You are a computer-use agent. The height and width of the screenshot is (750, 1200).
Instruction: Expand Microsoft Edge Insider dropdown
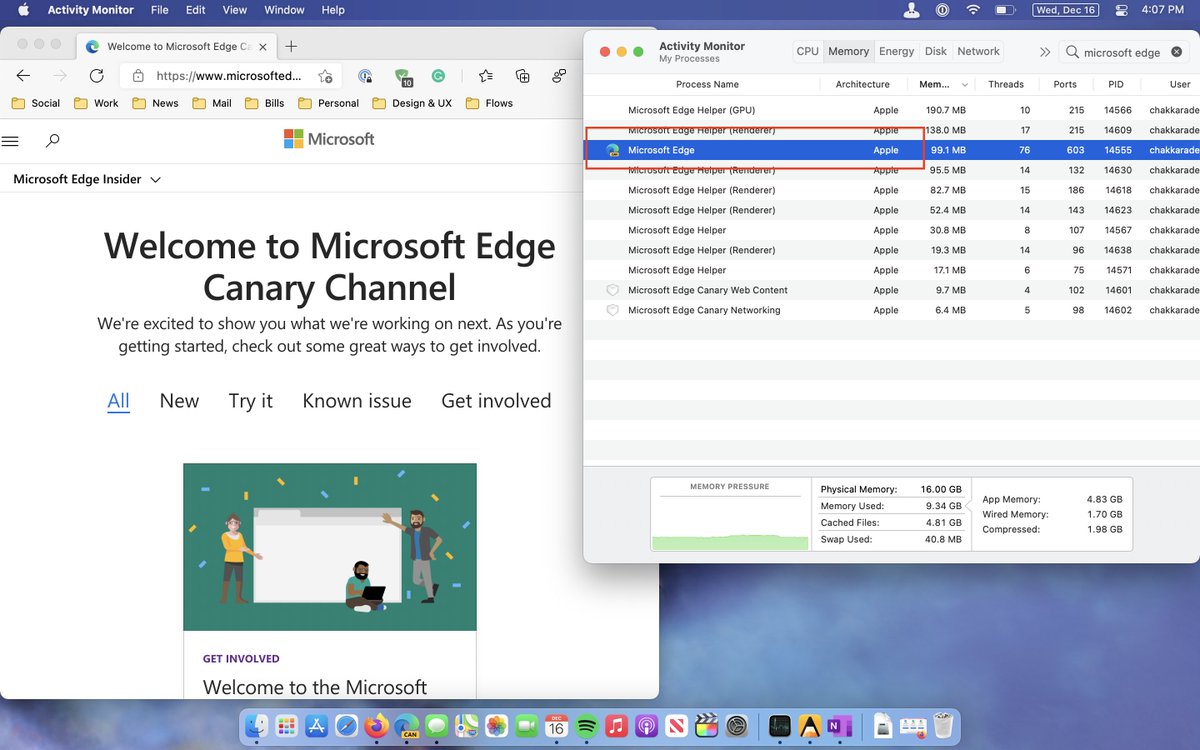tap(88, 179)
